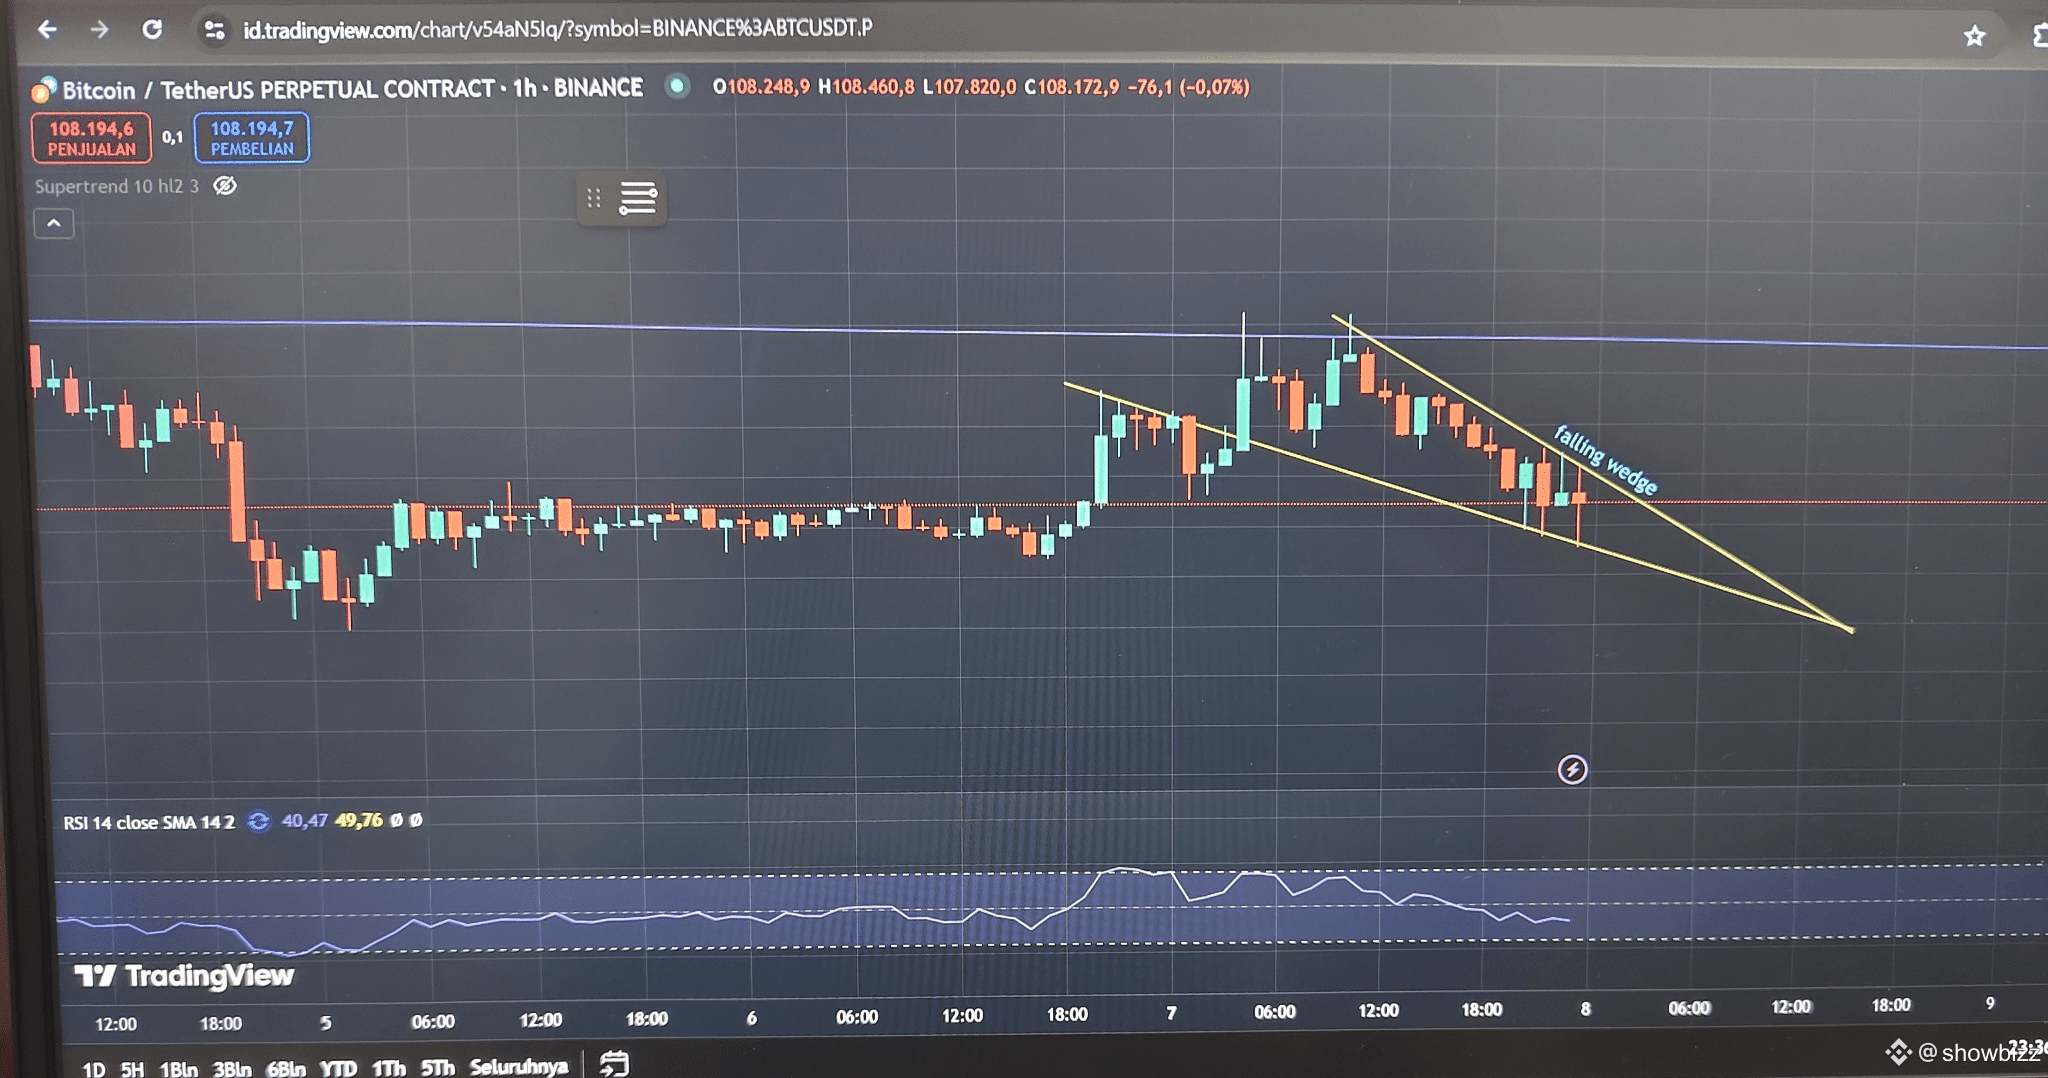The height and width of the screenshot is (1078, 2048).
Task: Set range to Seluruhnya
Action: coord(519,1067)
